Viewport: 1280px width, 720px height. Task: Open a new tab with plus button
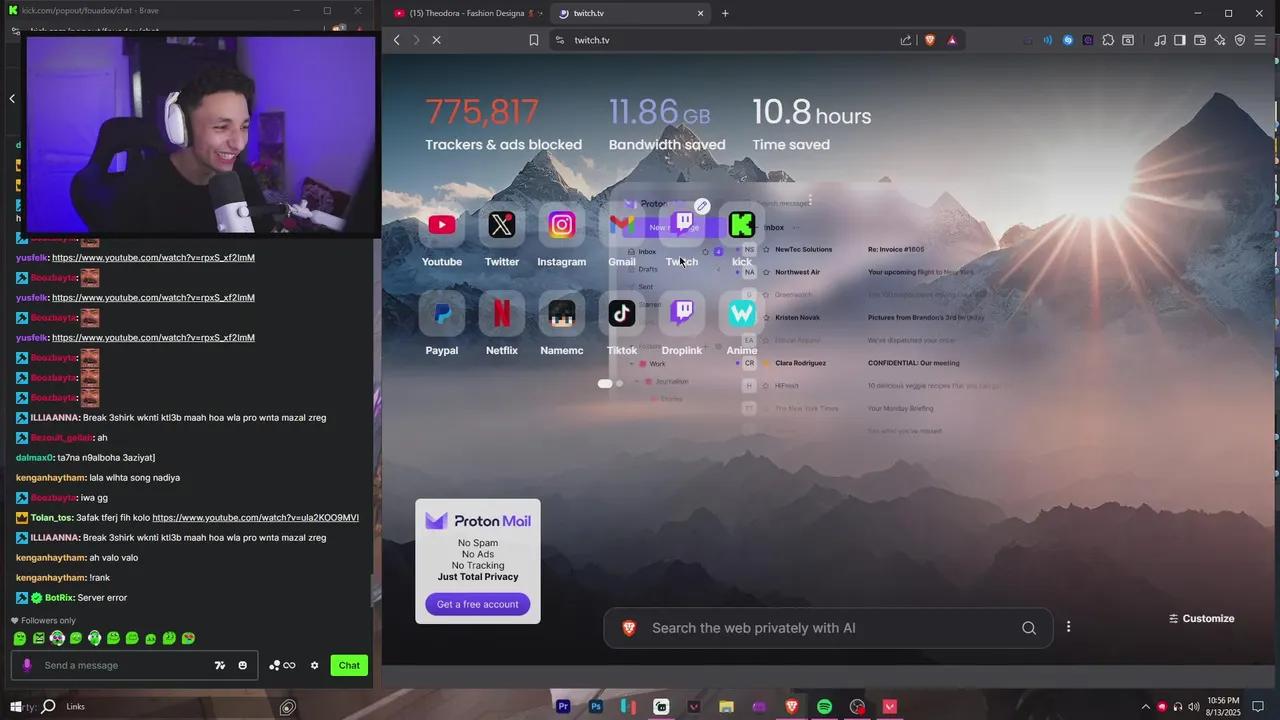[x=725, y=13]
